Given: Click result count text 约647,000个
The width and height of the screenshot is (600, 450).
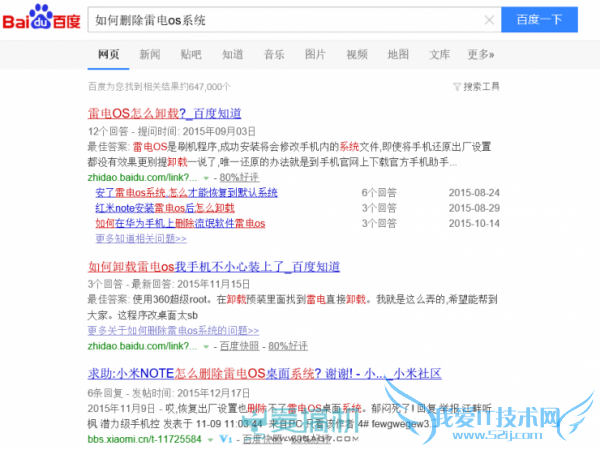Looking at the screenshot, I should tap(204, 87).
